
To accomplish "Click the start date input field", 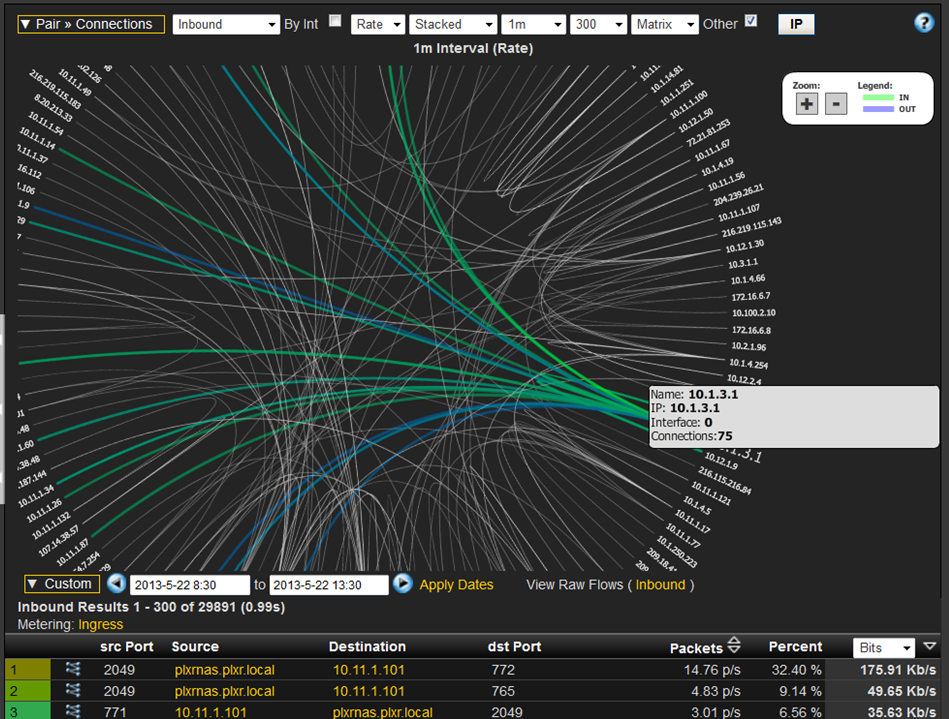I will point(190,585).
